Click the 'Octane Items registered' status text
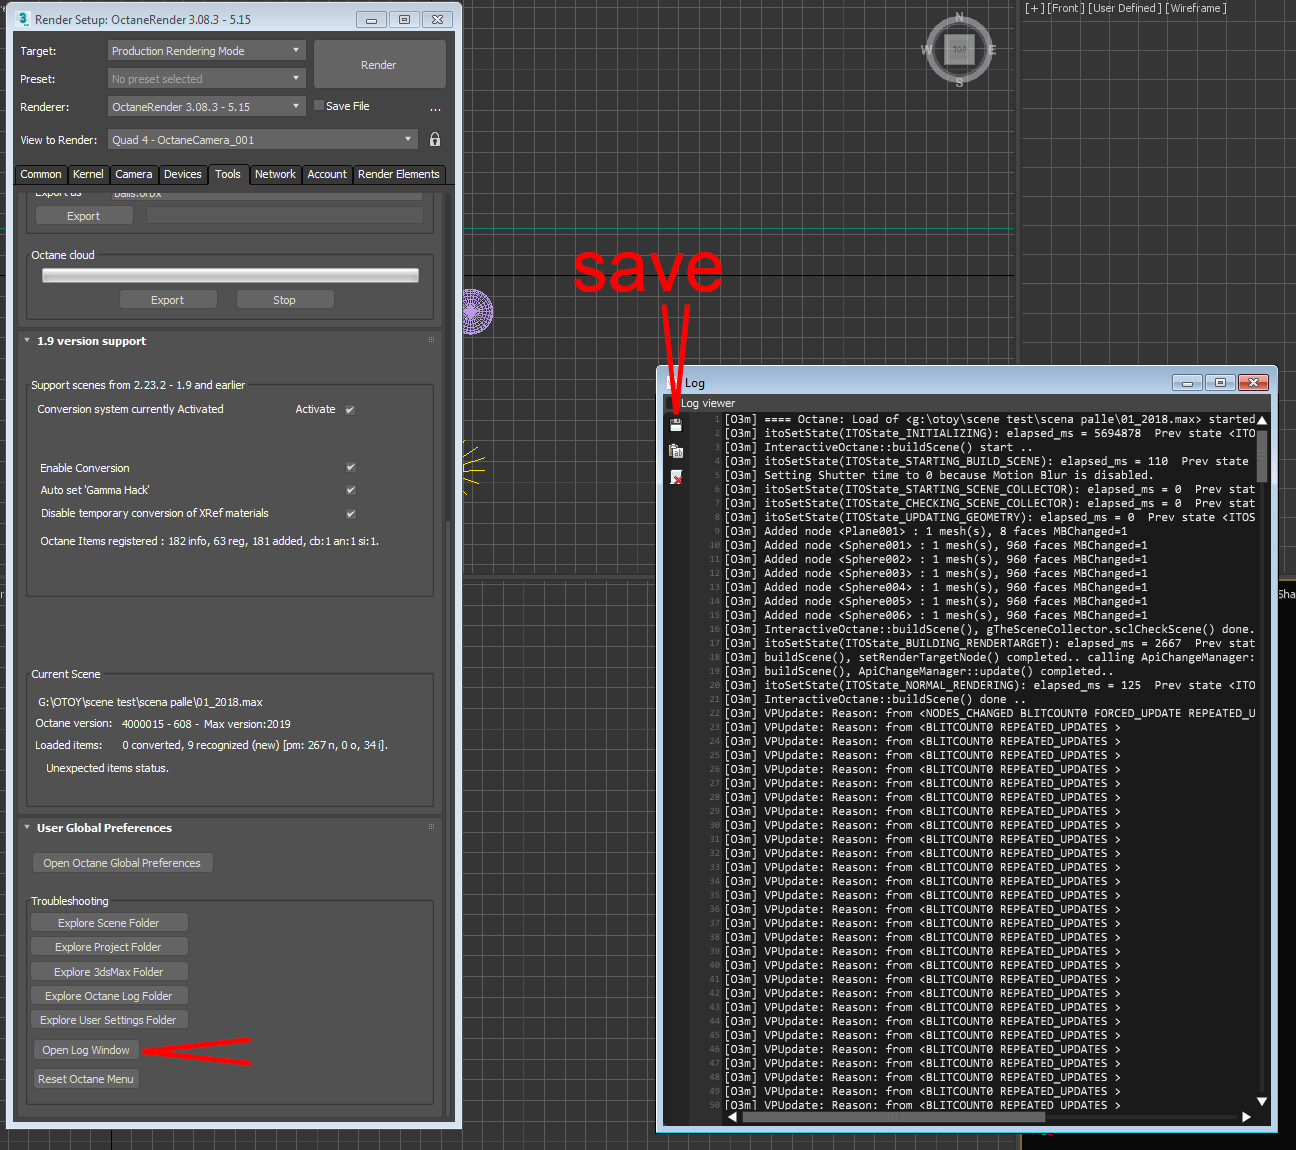Screen dimensions: 1296x1150 point(209,541)
